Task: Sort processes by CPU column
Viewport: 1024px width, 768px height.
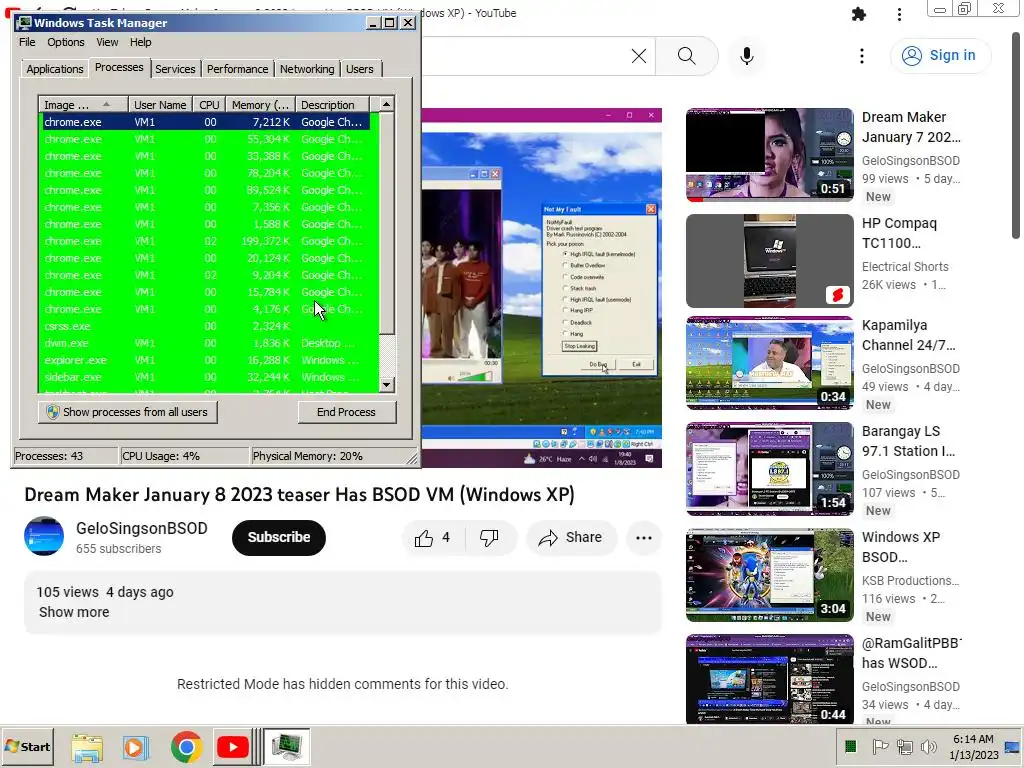Action: tap(209, 105)
